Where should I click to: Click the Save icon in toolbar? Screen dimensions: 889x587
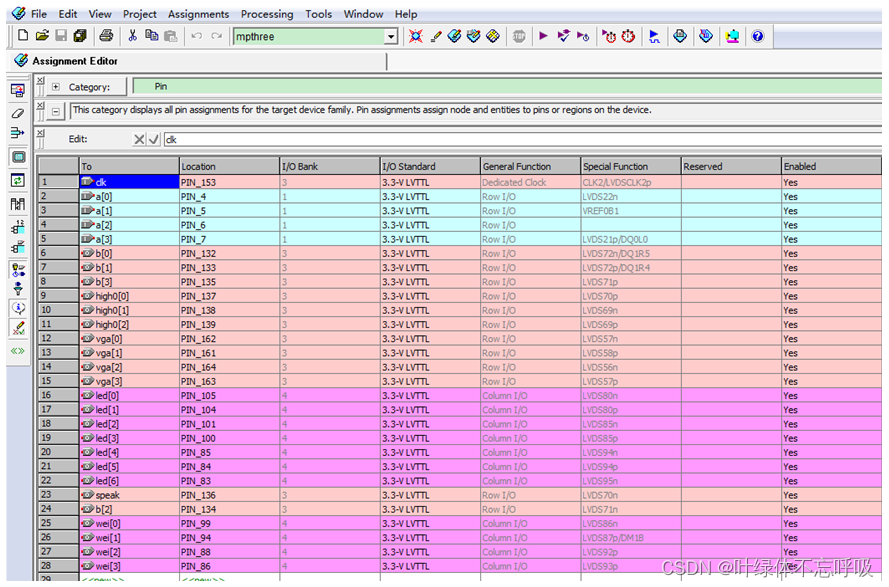tap(61, 36)
